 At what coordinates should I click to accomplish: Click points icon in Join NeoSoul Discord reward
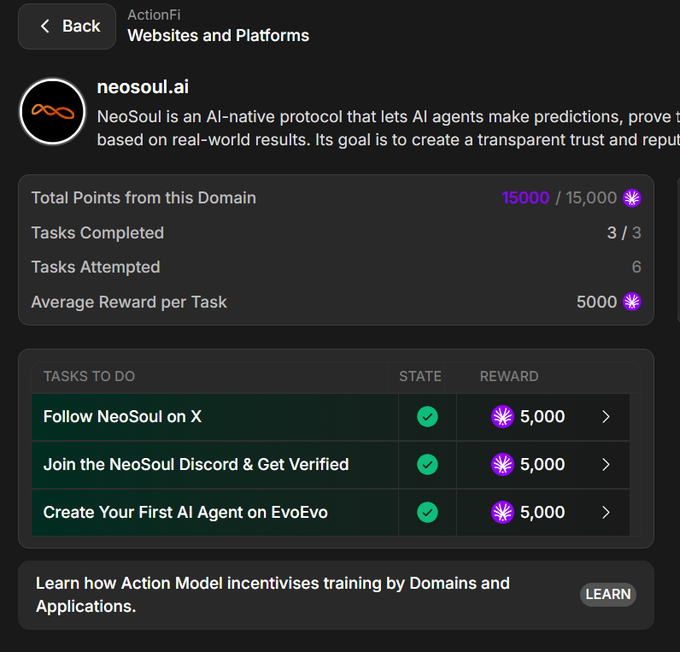point(503,465)
